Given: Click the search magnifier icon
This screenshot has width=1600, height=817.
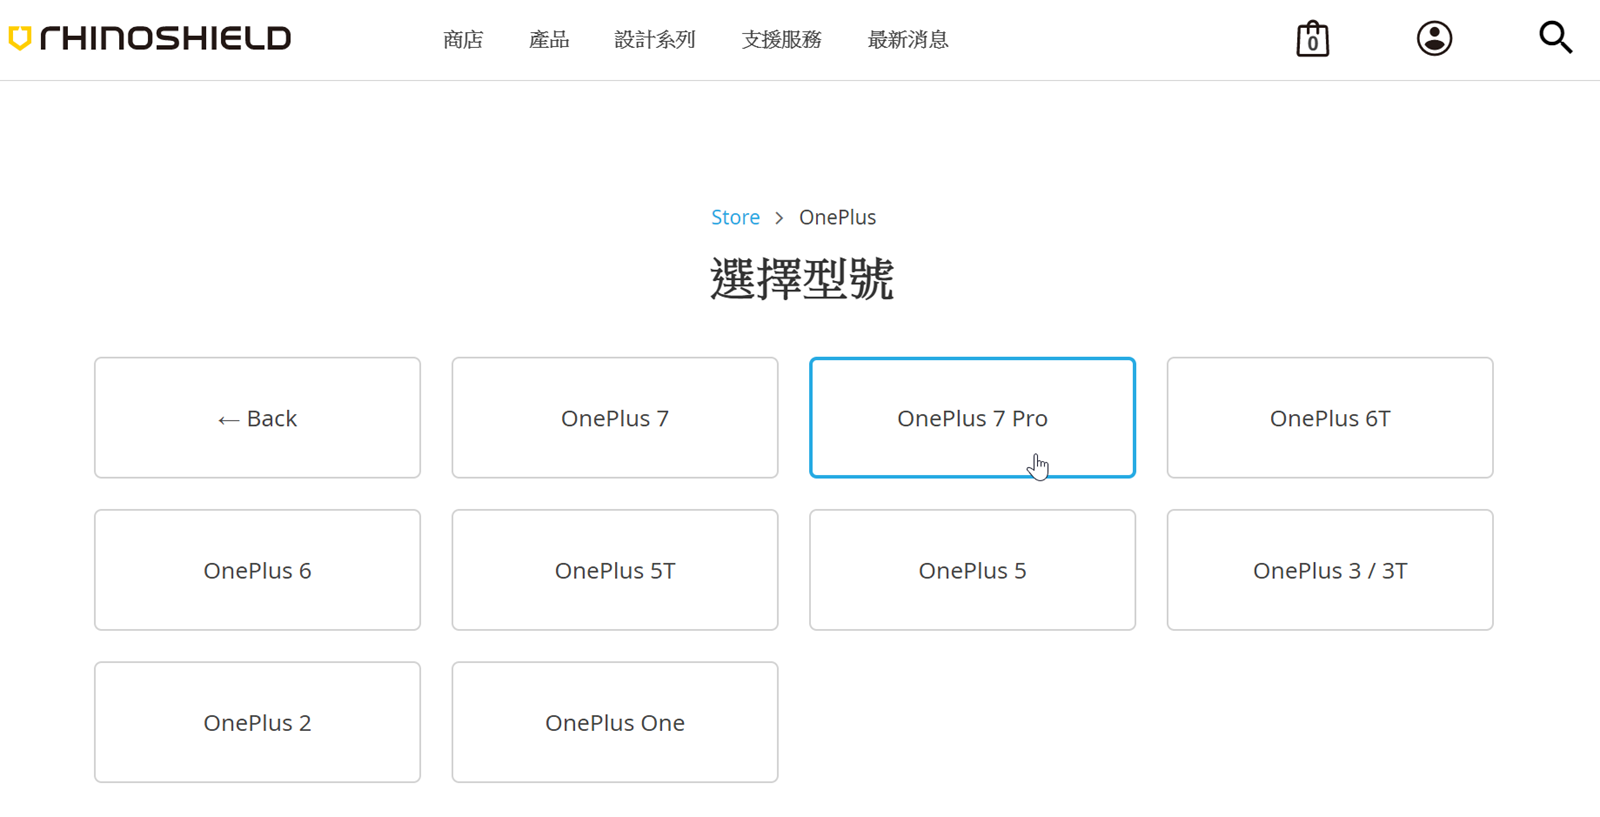Looking at the screenshot, I should pos(1555,38).
